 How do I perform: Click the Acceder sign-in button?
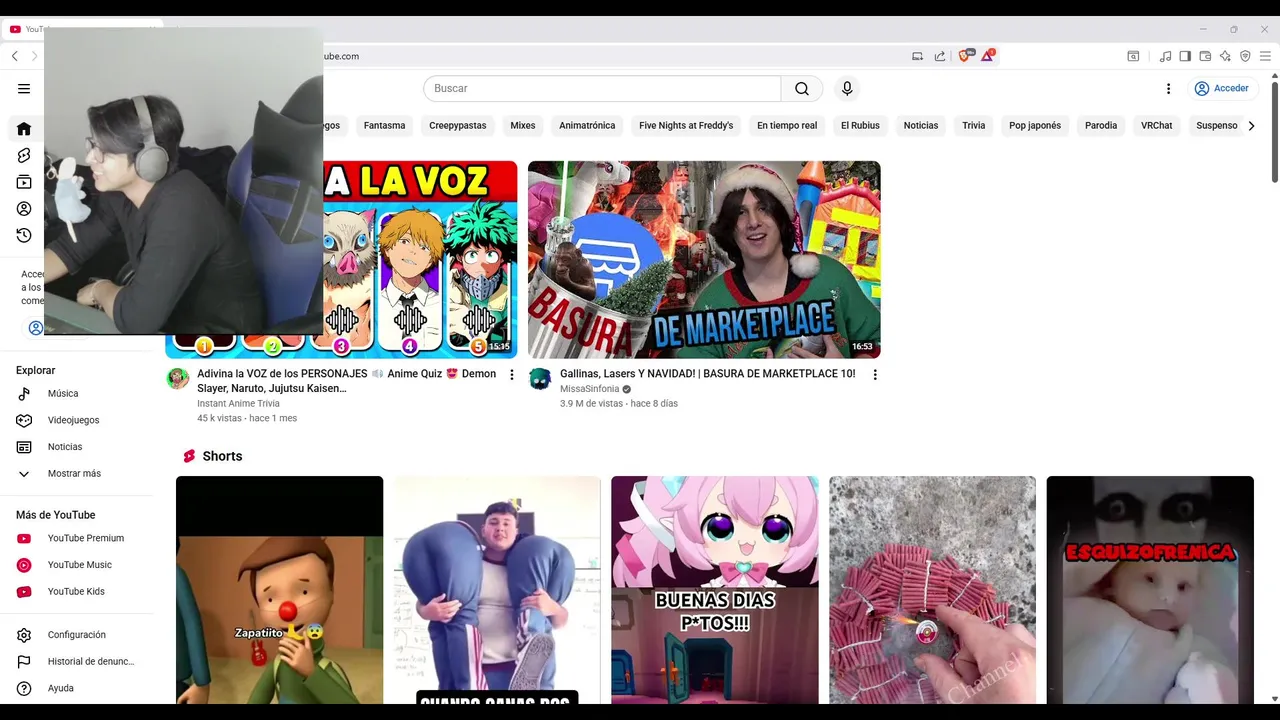[1221, 89]
